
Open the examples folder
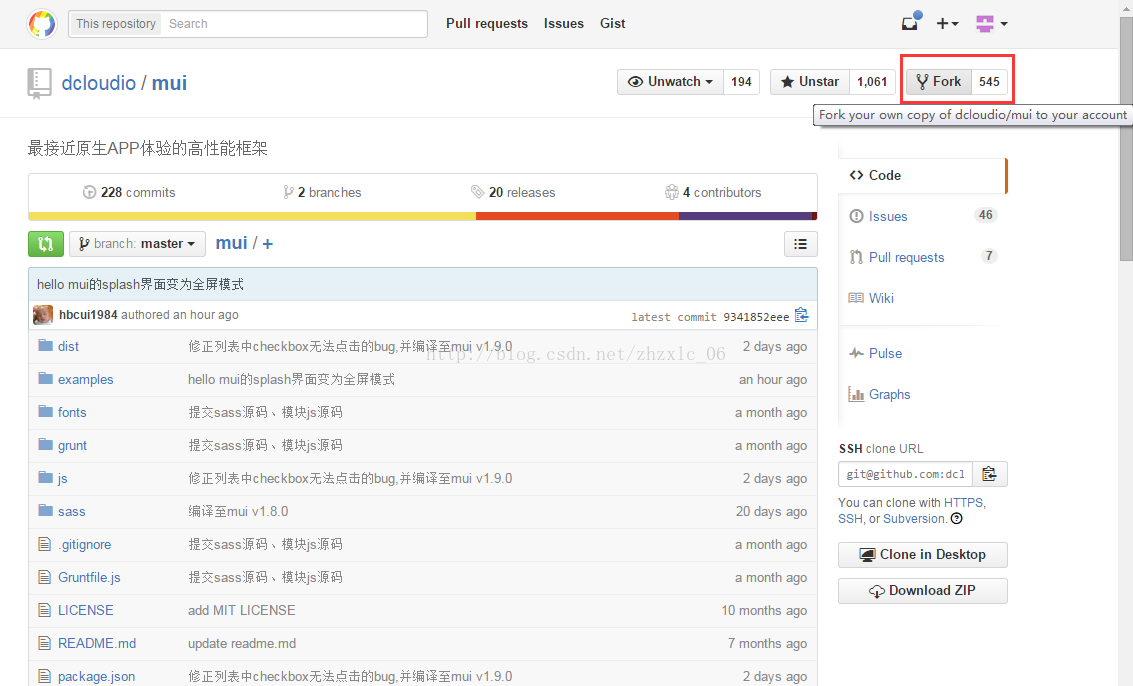(x=85, y=380)
